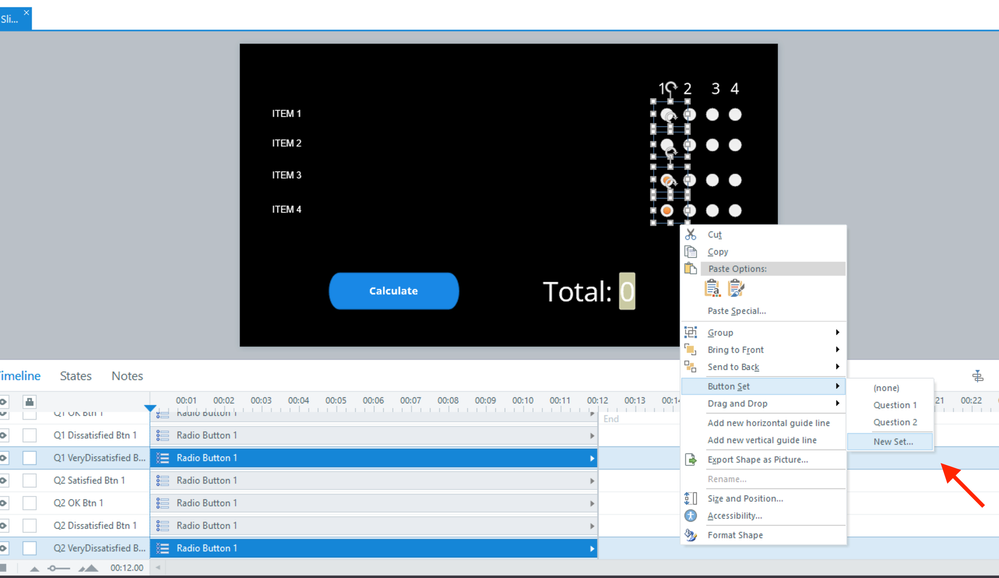Click the blue Accessibility icon
999x578 pixels.
(691, 516)
